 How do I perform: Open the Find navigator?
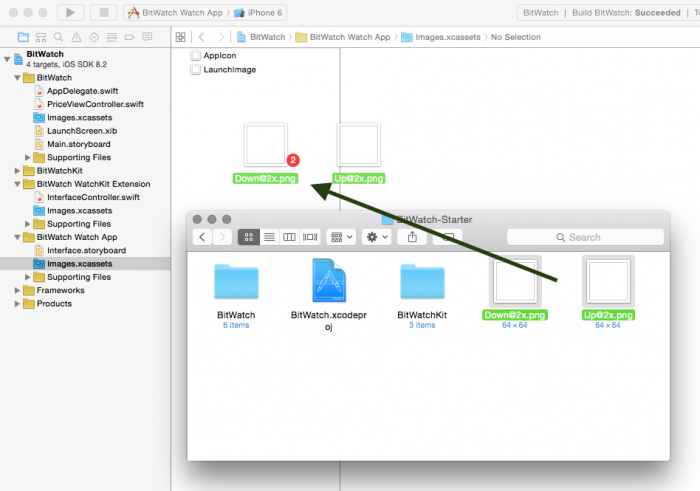click(58, 37)
